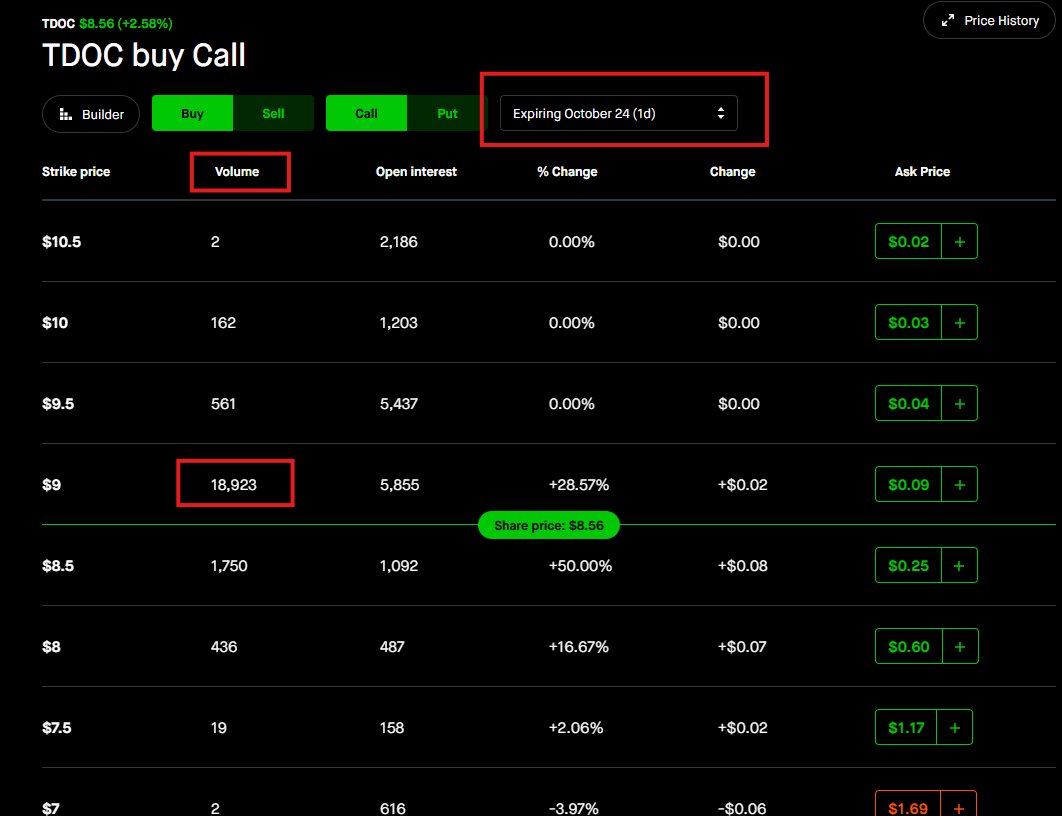Click the $9.5 strike price row label
The height and width of the screenshot is (816, 1062).
click(58, 404)
